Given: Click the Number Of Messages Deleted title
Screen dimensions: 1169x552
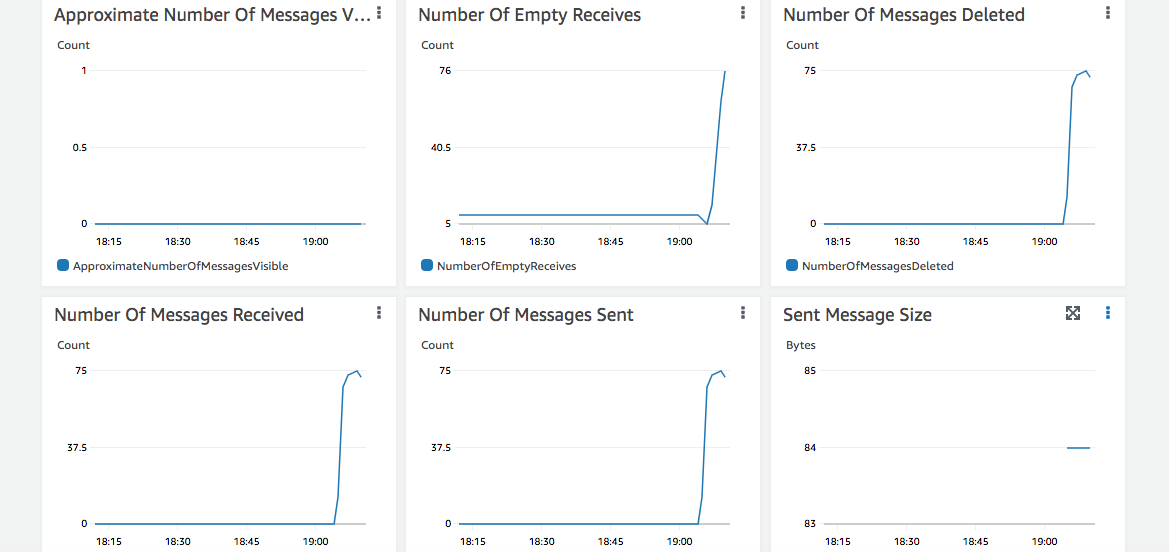Looking at the screenshot, I should point(903,15).
